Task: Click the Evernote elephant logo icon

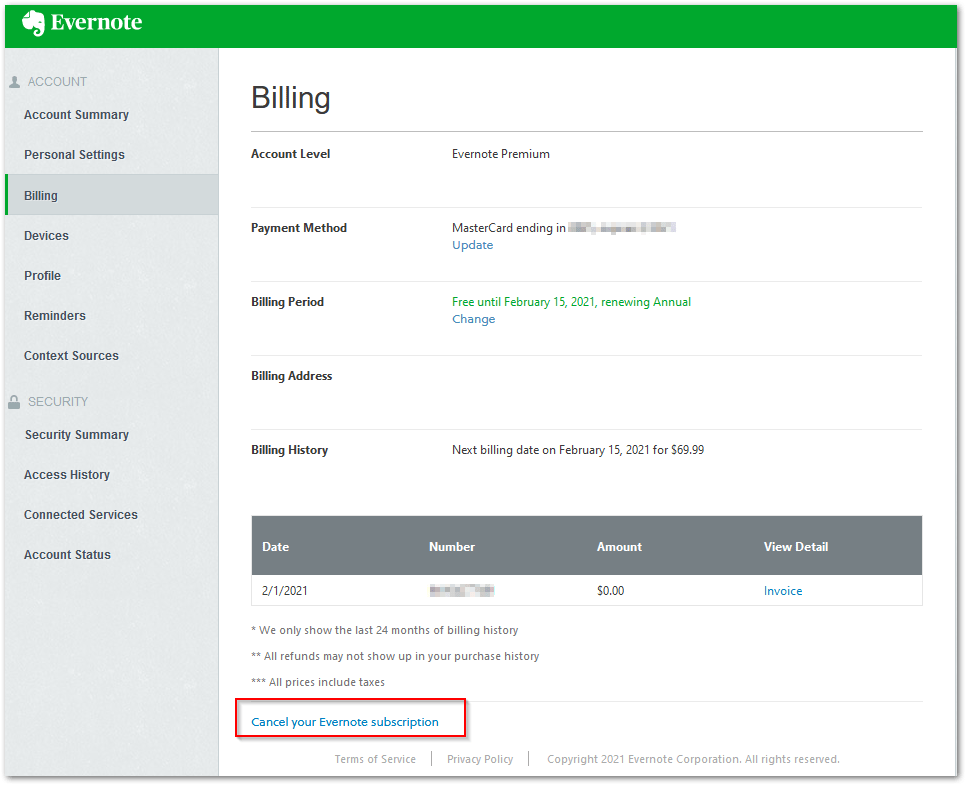Action: [x=33, y=23]
